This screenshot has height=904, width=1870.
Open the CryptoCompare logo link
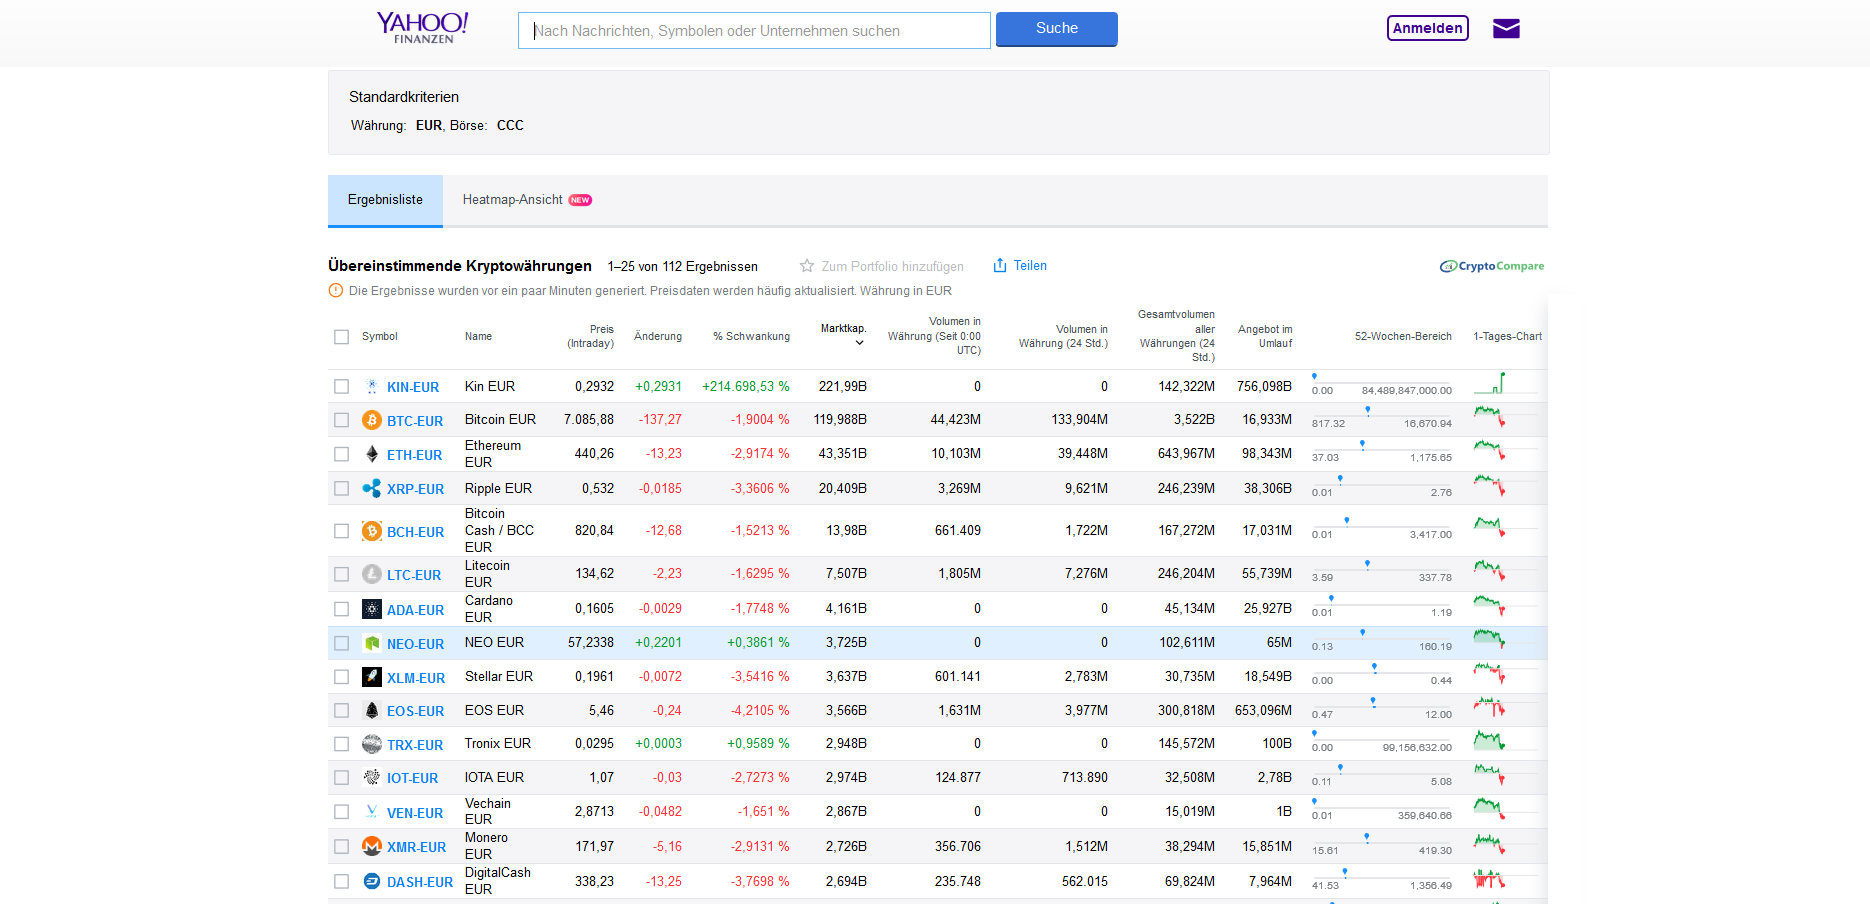click(1492, 266)
